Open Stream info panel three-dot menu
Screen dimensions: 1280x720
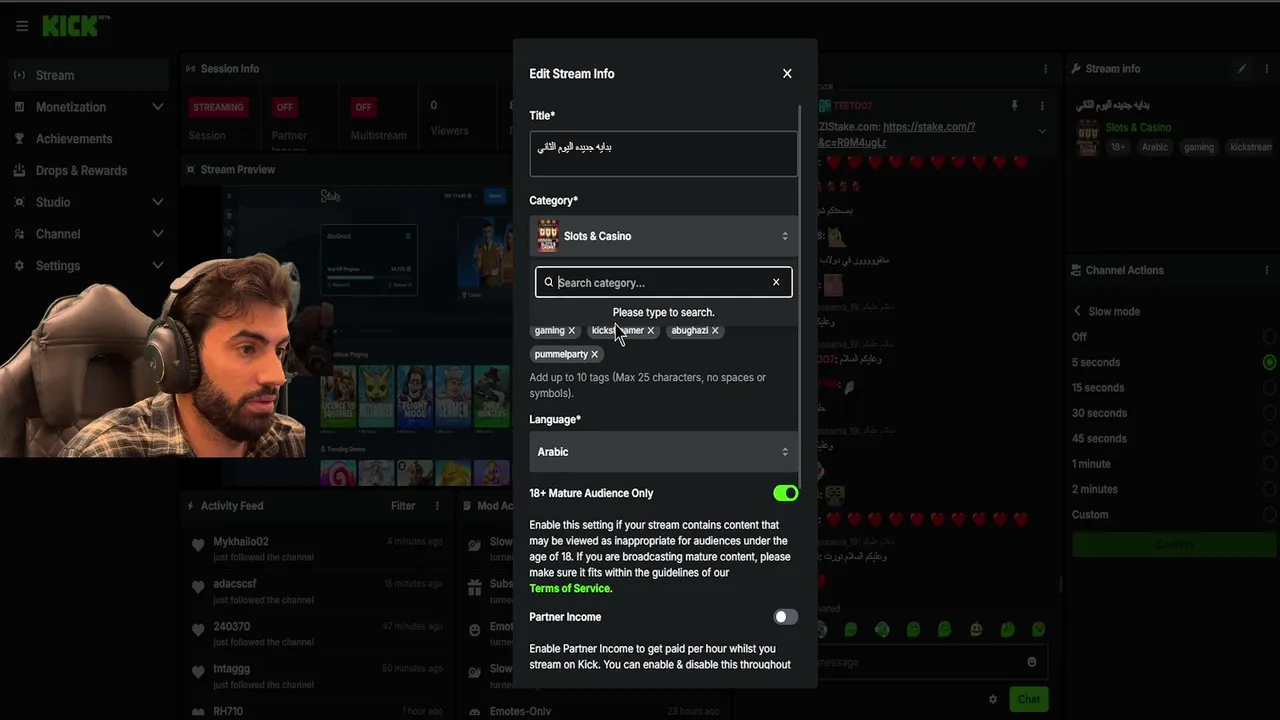(x=1269, y=69)
